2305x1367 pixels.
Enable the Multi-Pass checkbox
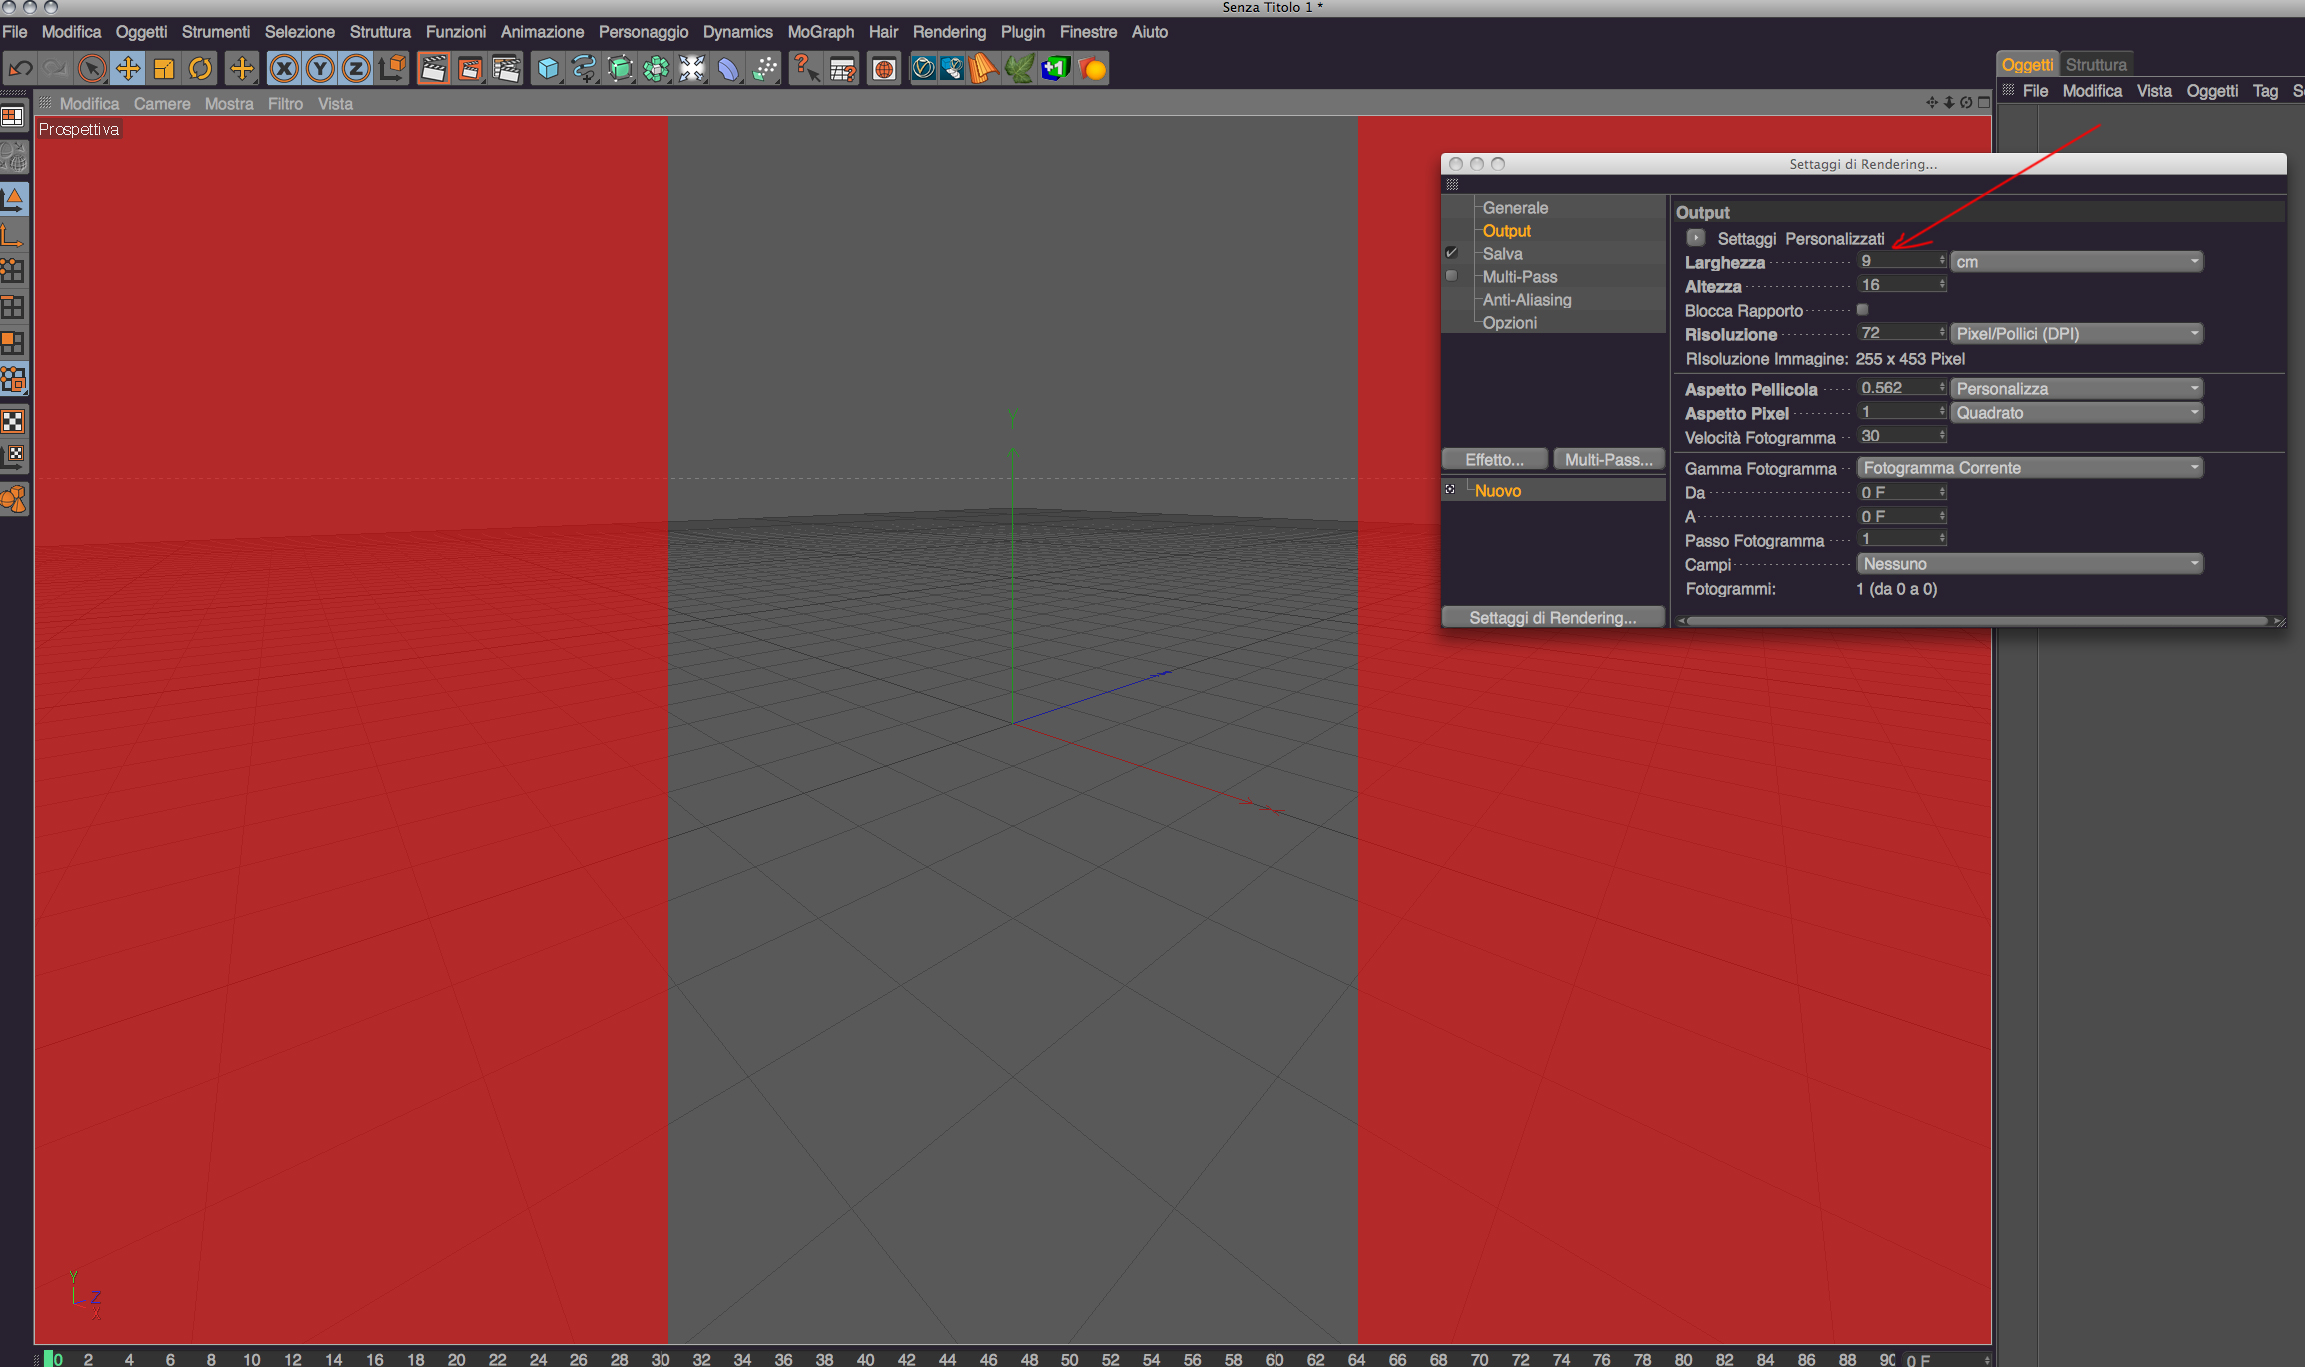click(x=1451, y=276)
